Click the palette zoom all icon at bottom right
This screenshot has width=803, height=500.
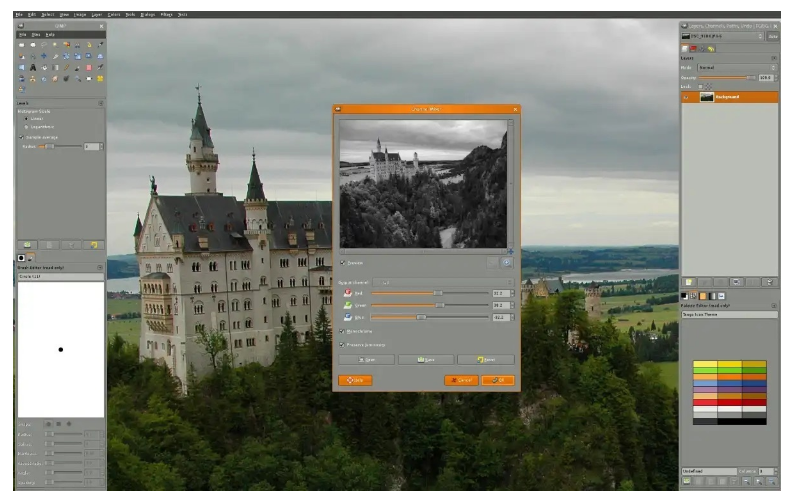[772, 481]
